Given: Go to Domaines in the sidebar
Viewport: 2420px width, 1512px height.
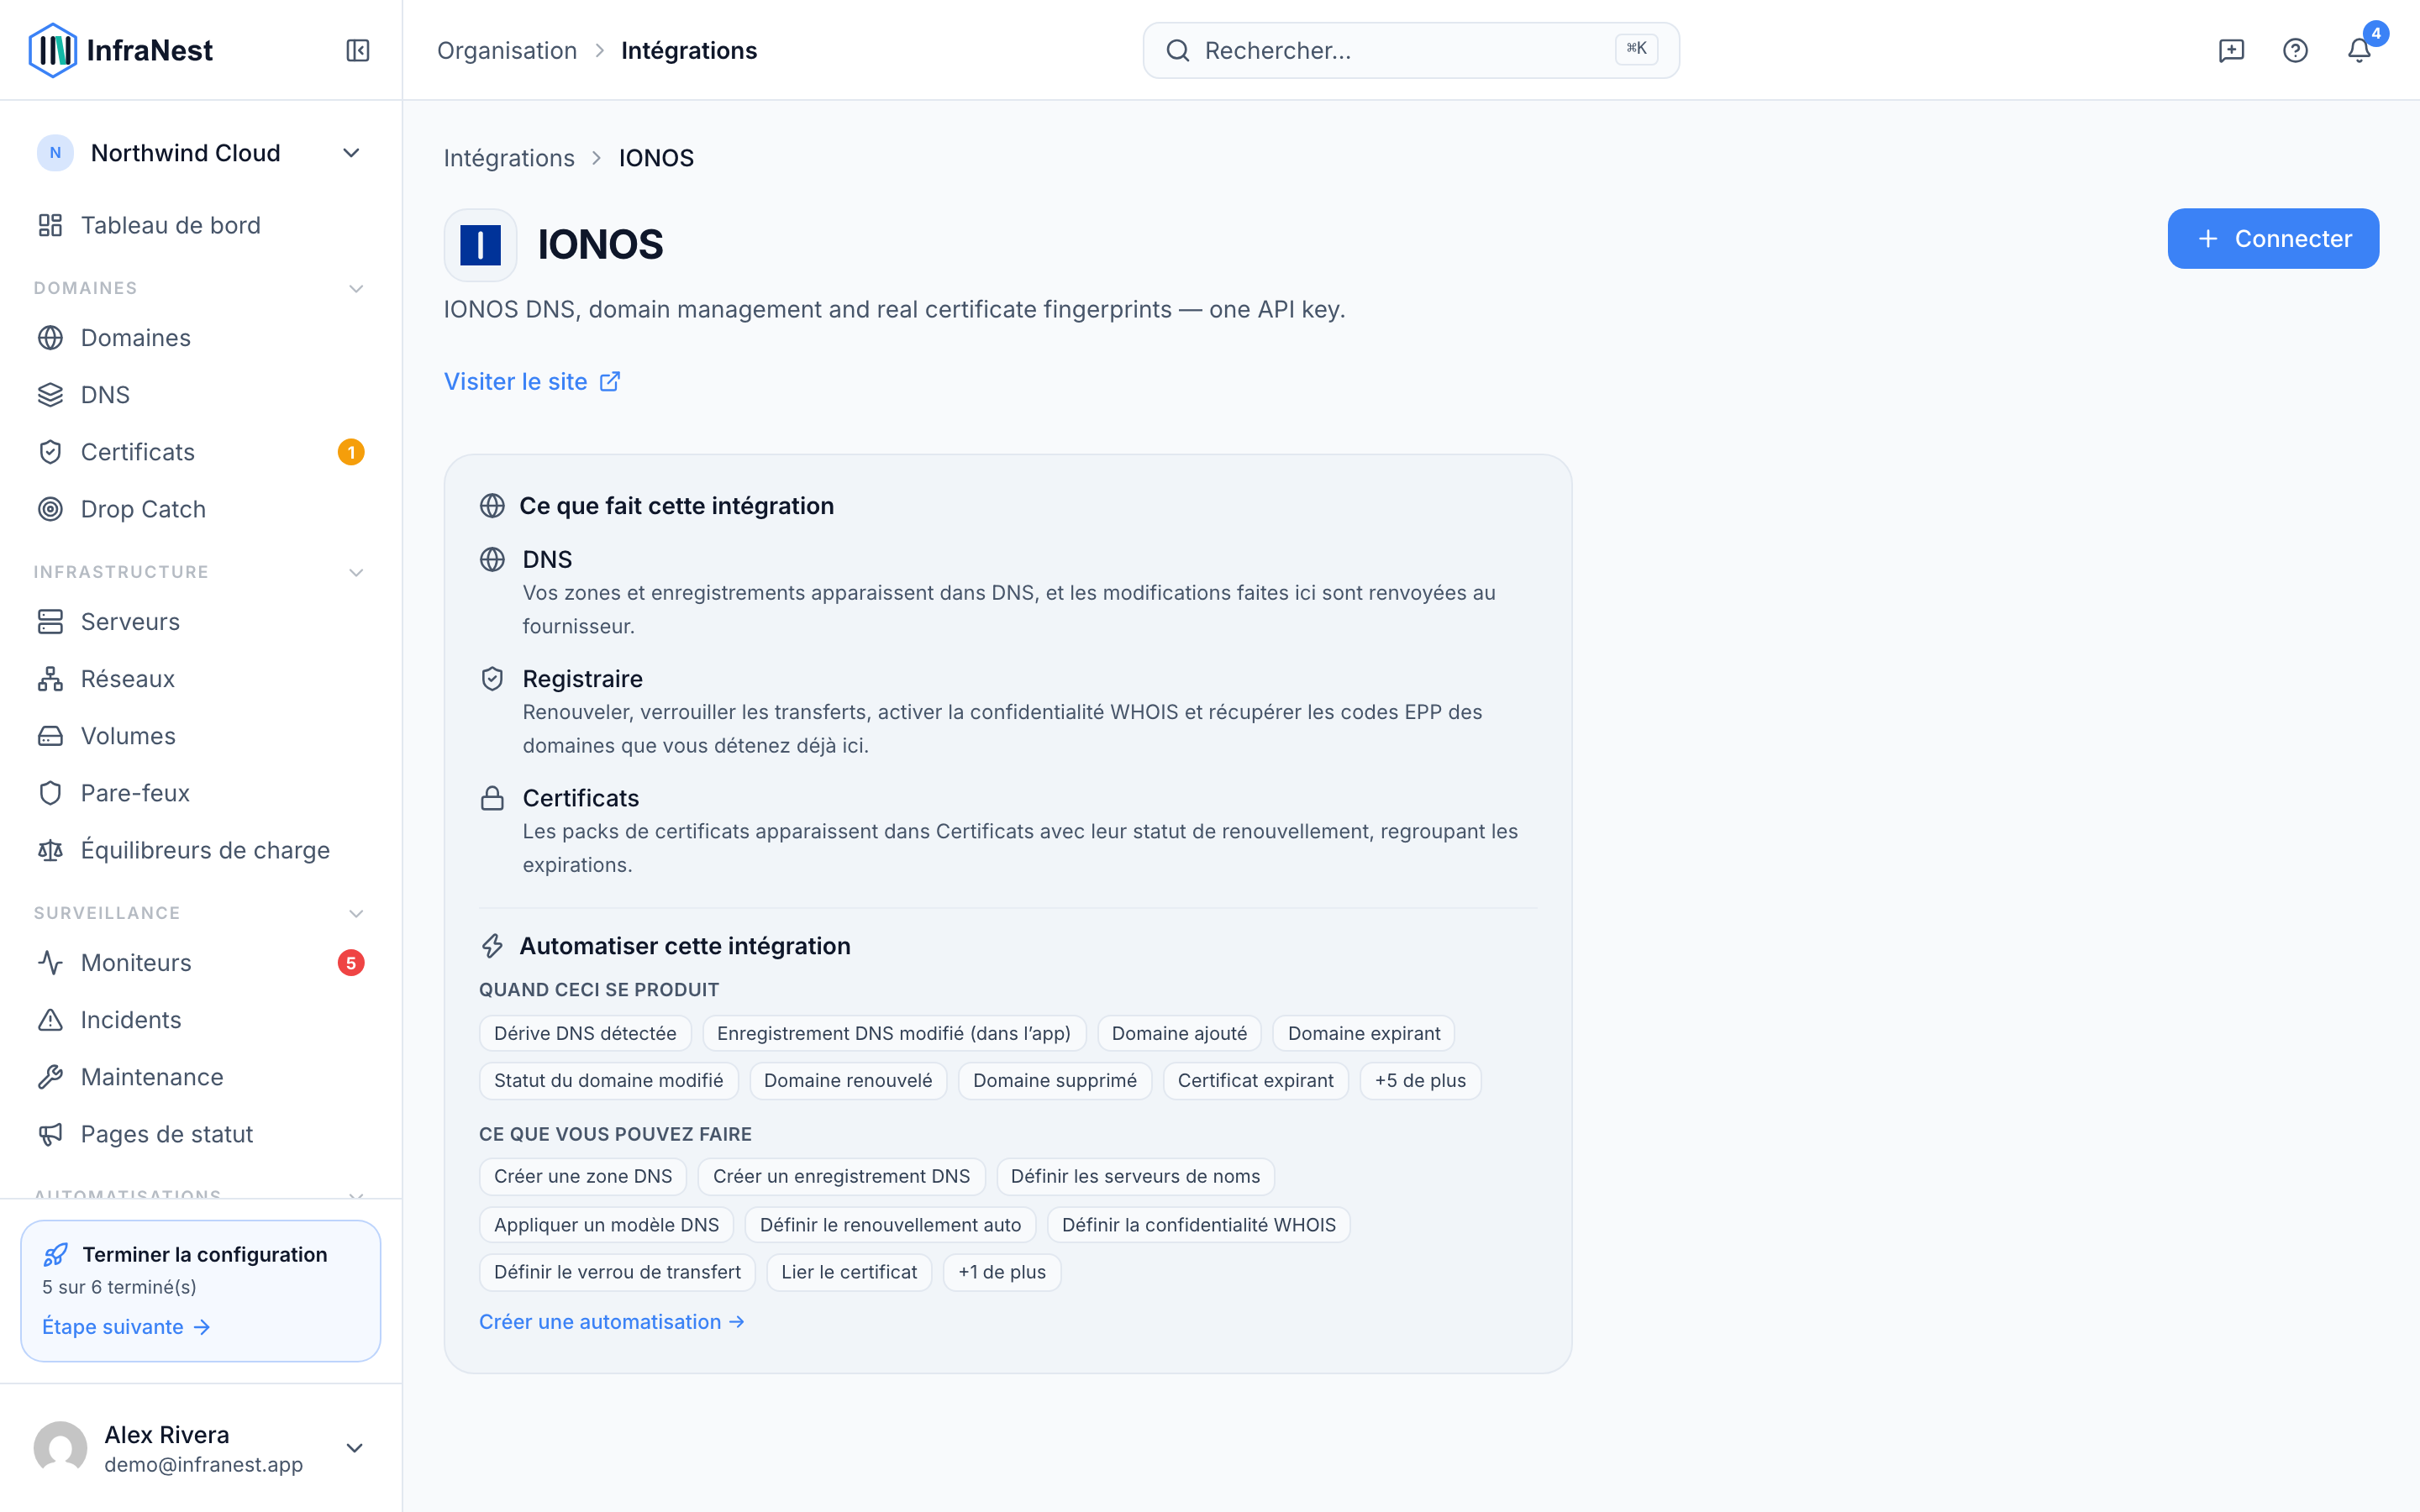Looking at the screenshot, I should pos(200,338).
